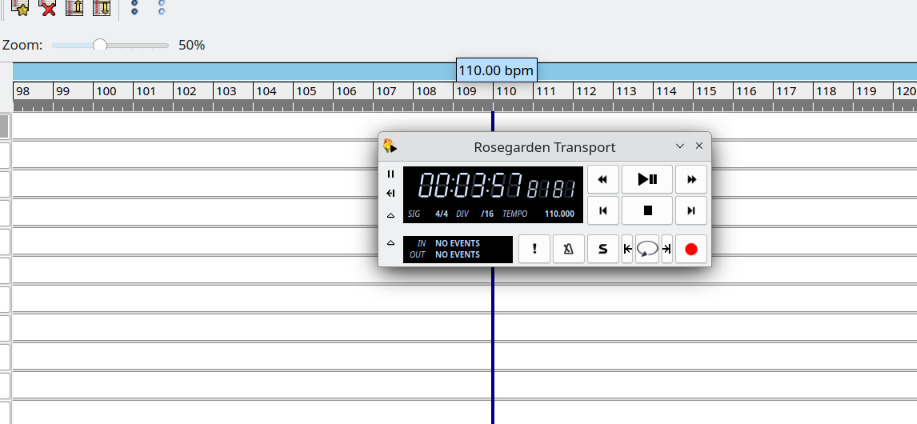
Task: Click bar 120 on the ruler
Action: click(x=905, y=91)
